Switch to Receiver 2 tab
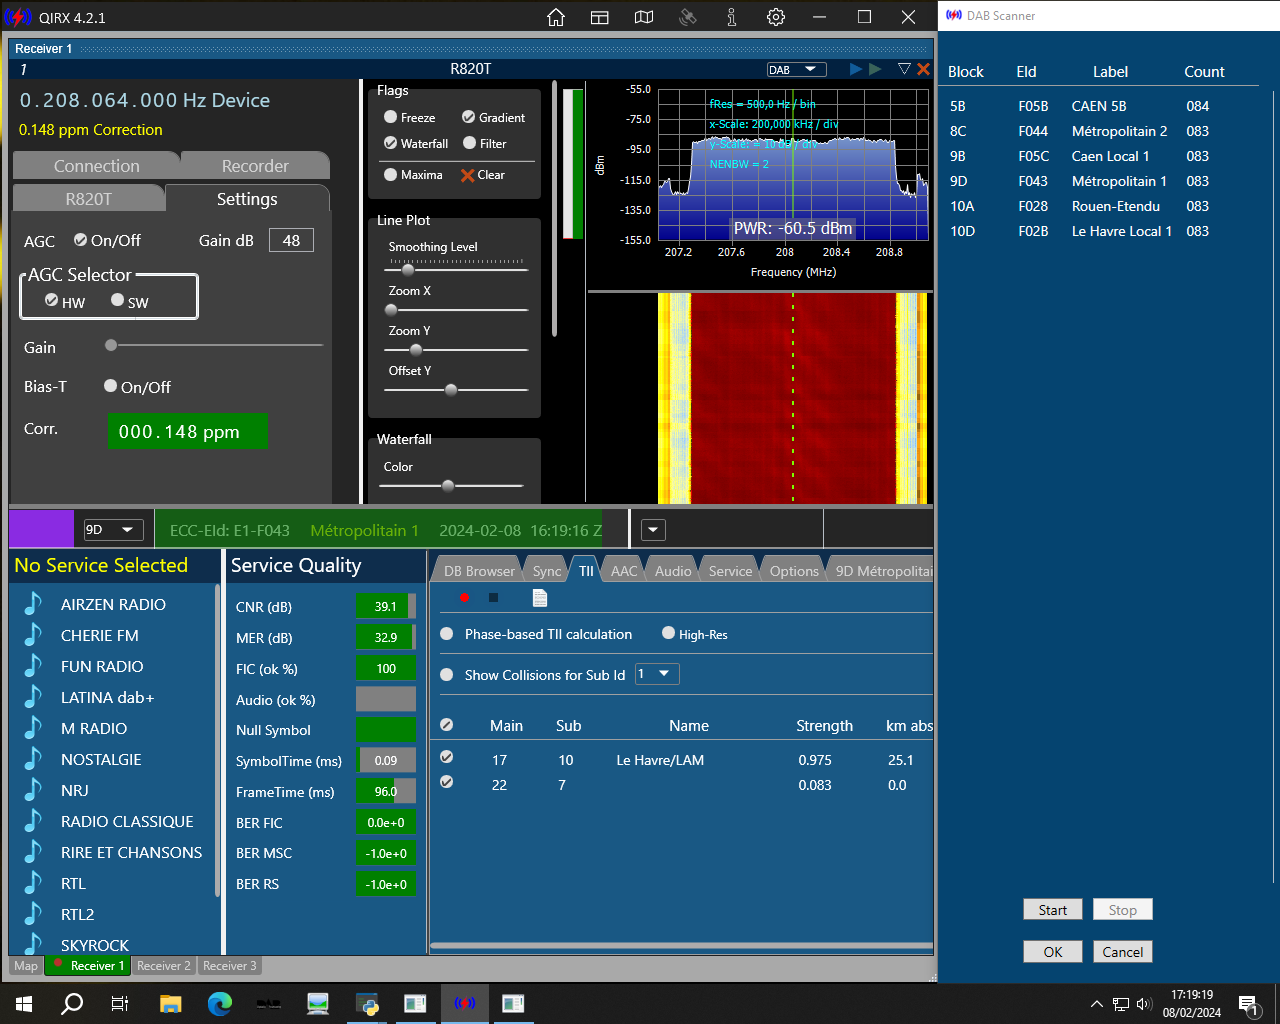1280x1024 pixels. pyautogui.click(x=164, y=966)
